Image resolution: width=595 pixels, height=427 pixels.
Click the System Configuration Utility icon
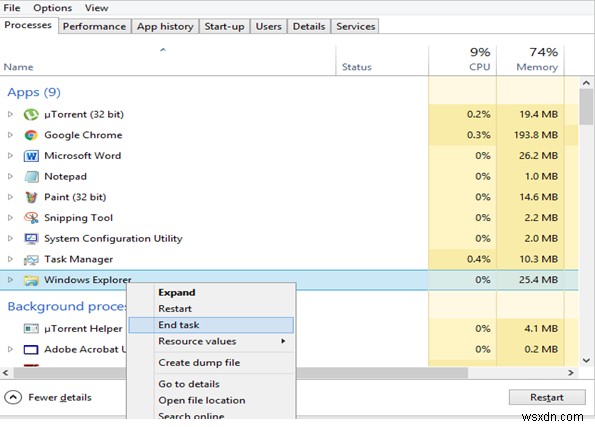tap(31, 238)
